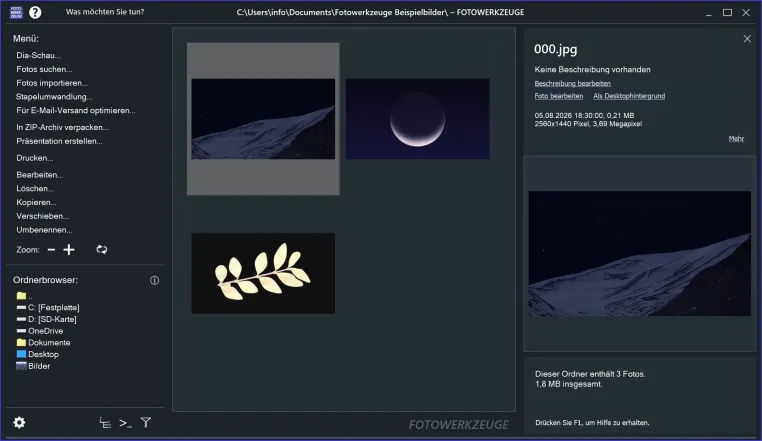
Task: Click the OneDrive drive icon
Action: click(21, 331)
